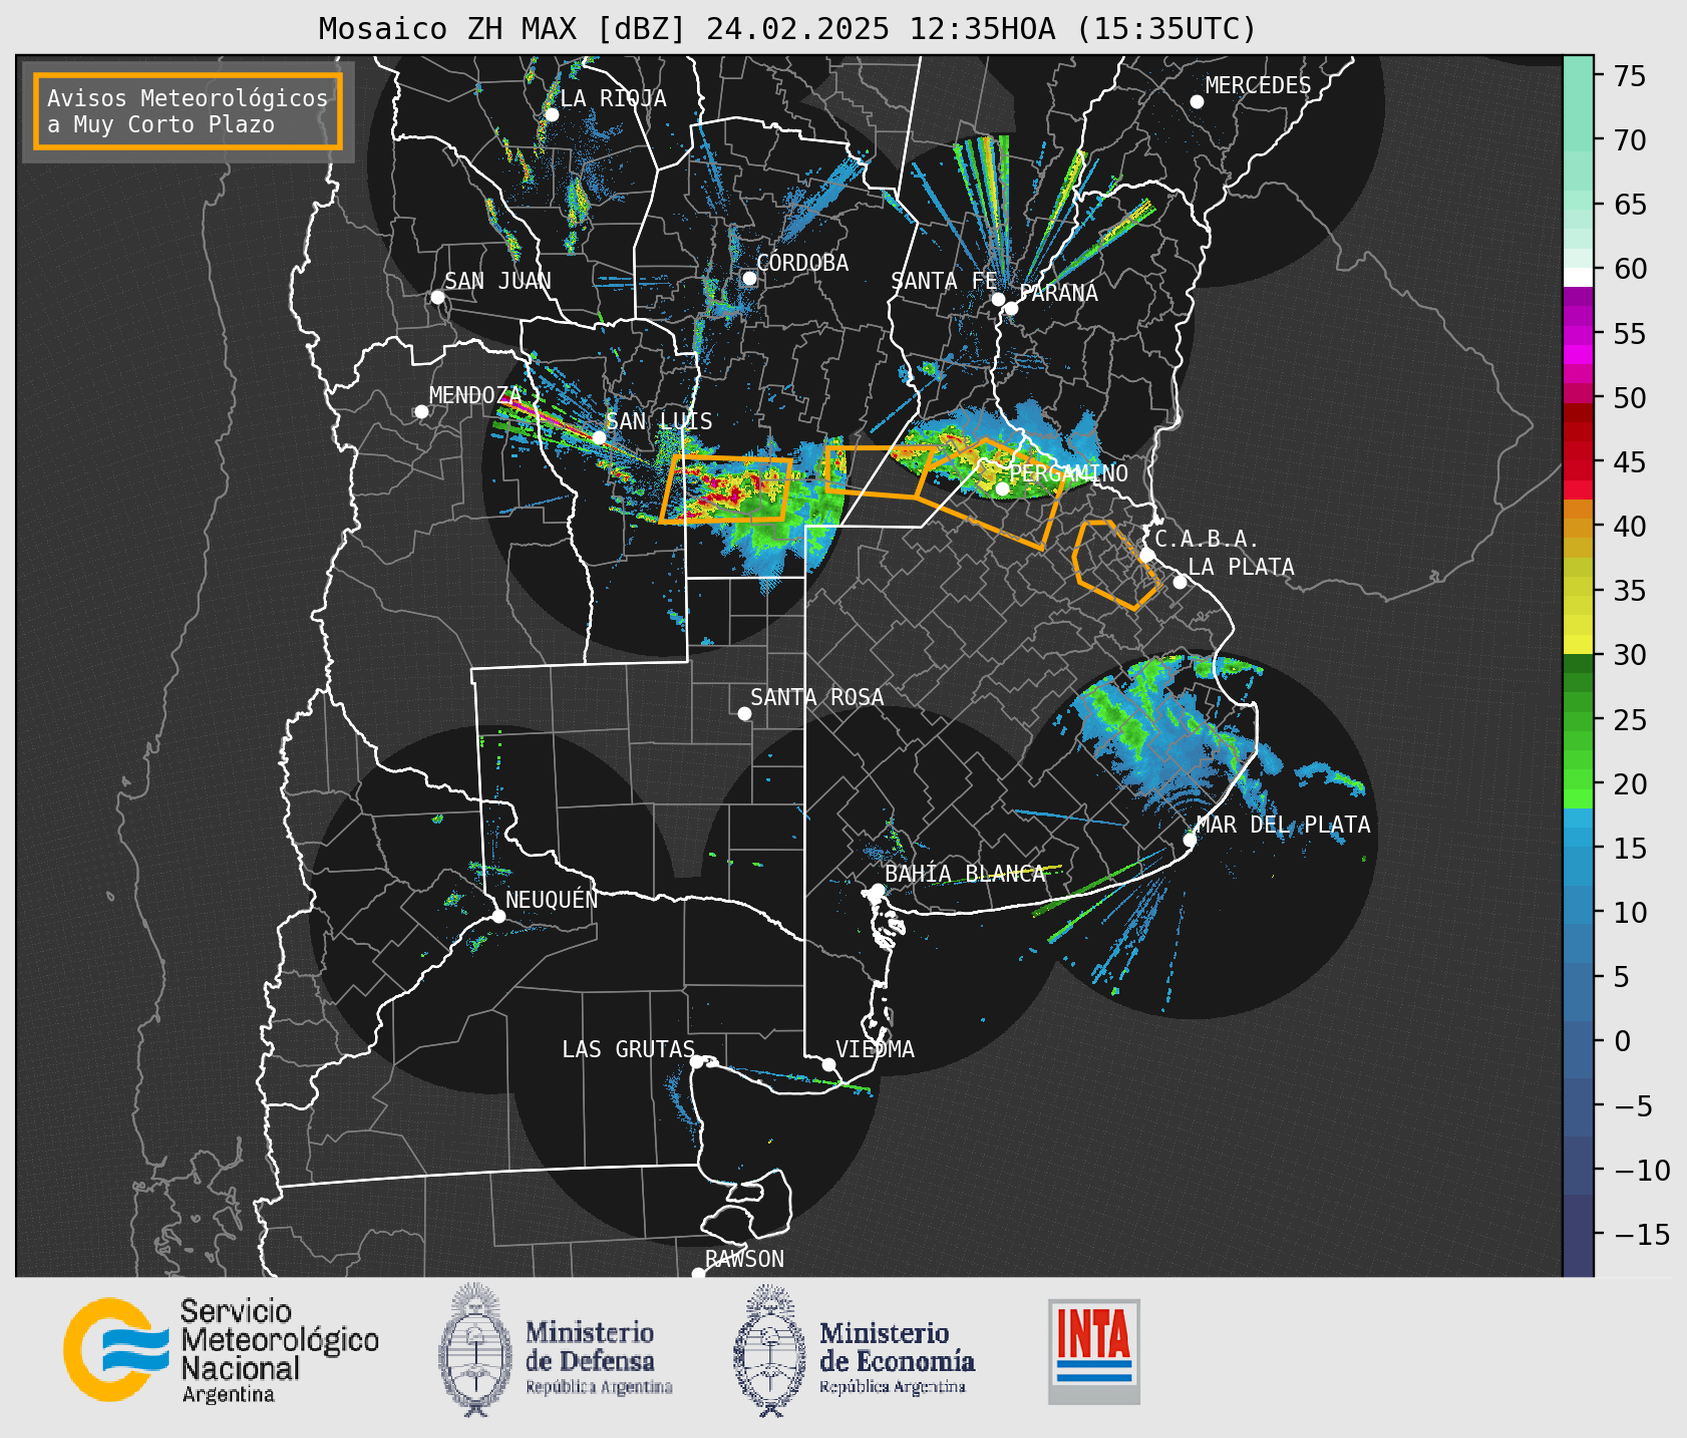
Task: Click the 25 dBZ green colorbar segment
Action: click(1578, 720)
